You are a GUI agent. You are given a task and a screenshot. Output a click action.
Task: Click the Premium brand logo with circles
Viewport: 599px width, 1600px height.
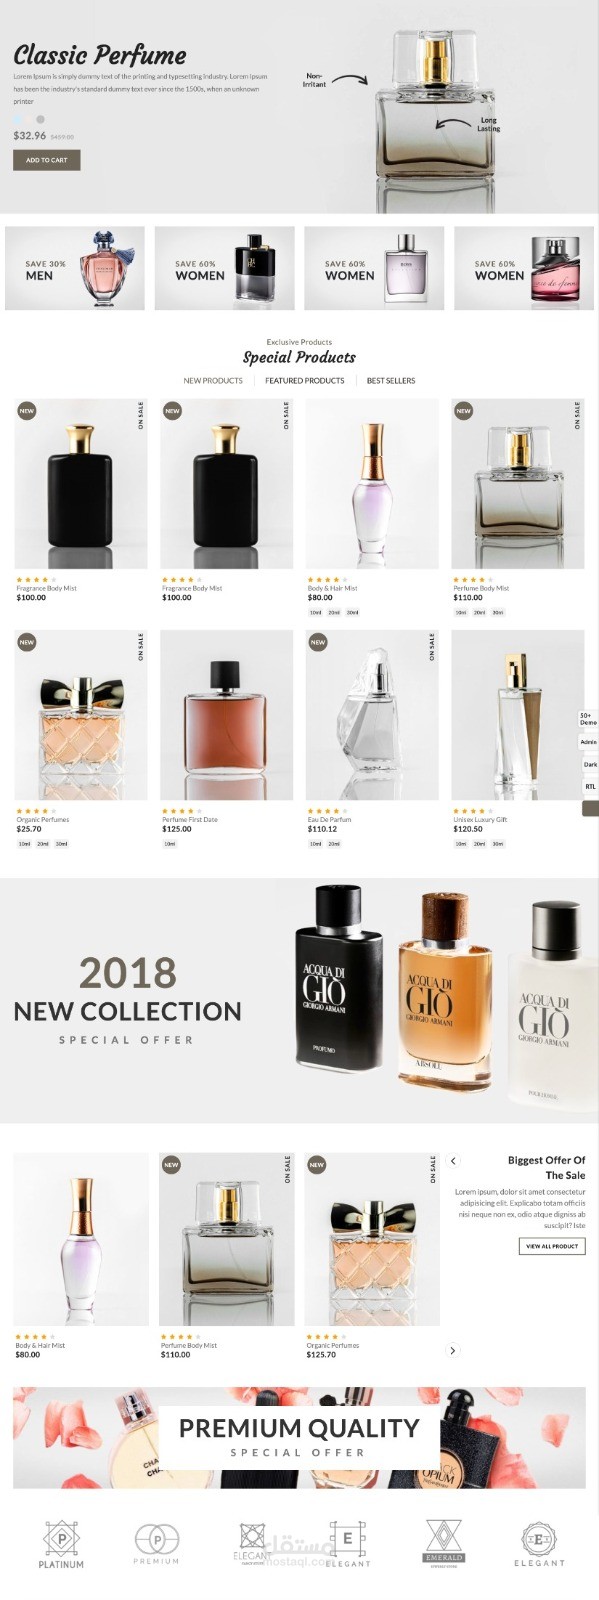(x=157, y=1544)
